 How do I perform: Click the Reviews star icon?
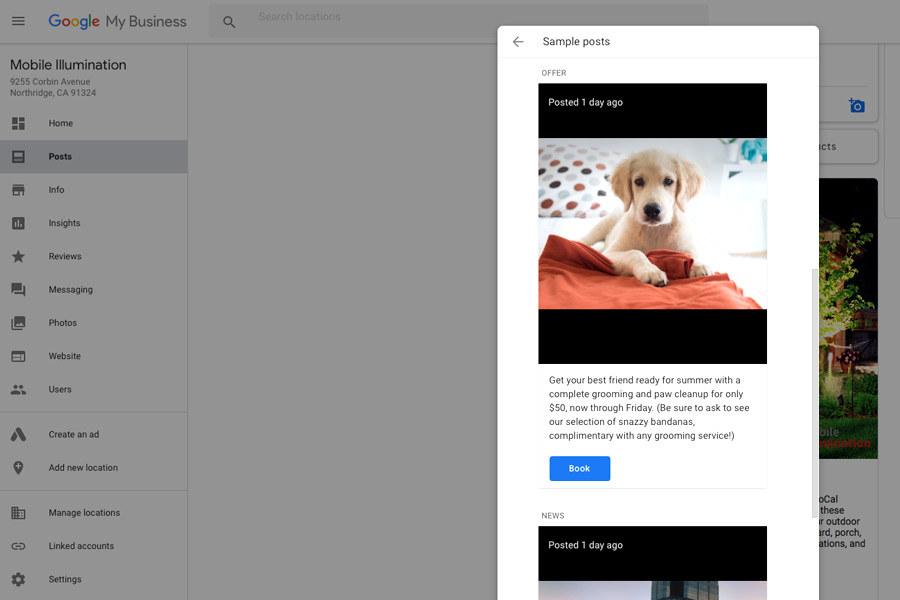click(18, 256)
